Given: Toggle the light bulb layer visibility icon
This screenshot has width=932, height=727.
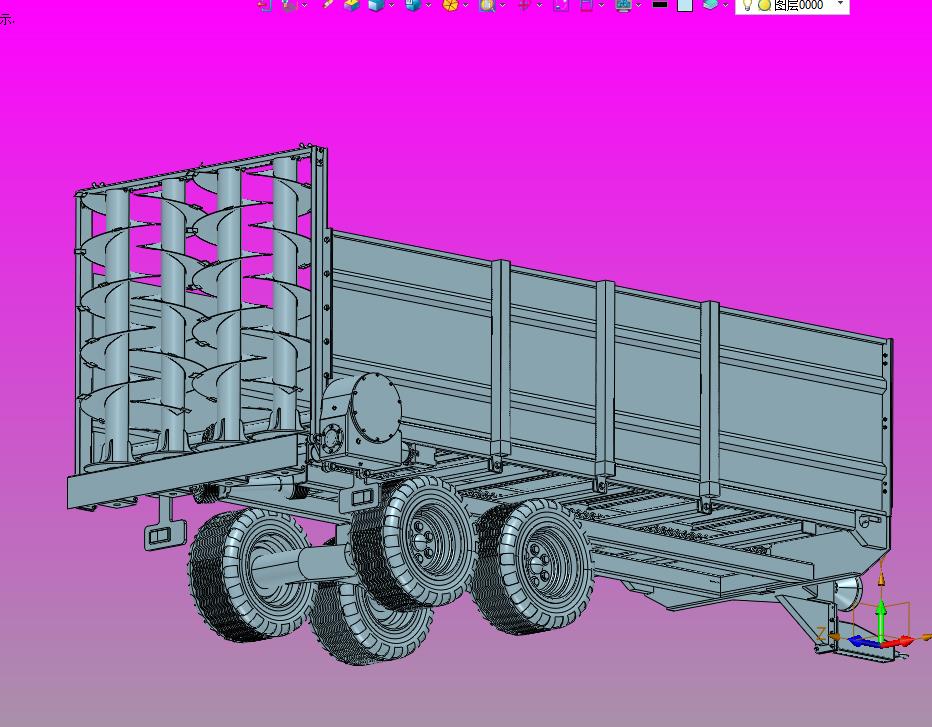Looking at the screenshot, I should point(748,5).
